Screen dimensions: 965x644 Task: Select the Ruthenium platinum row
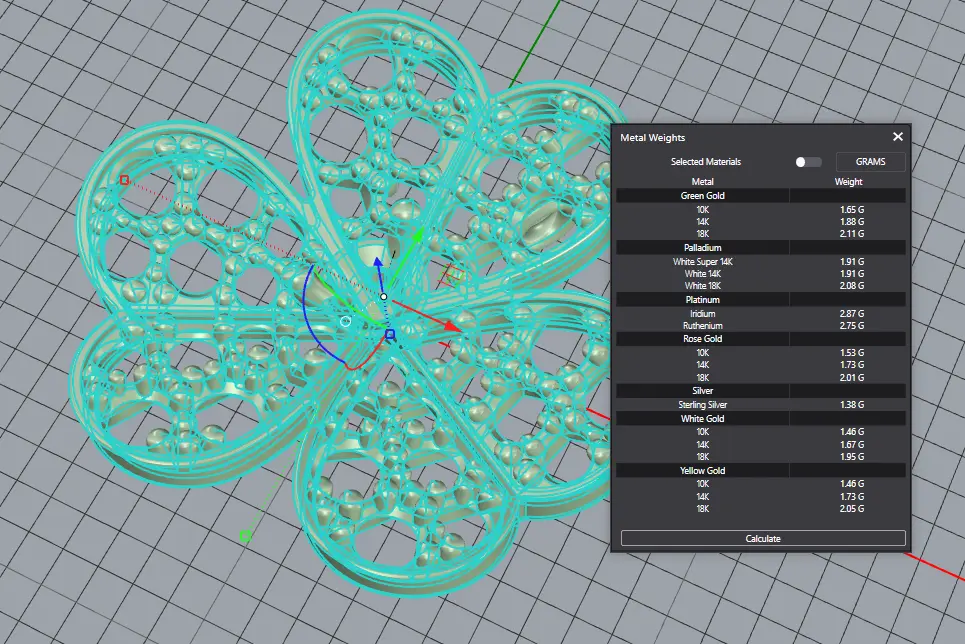[x=761, y=326]
